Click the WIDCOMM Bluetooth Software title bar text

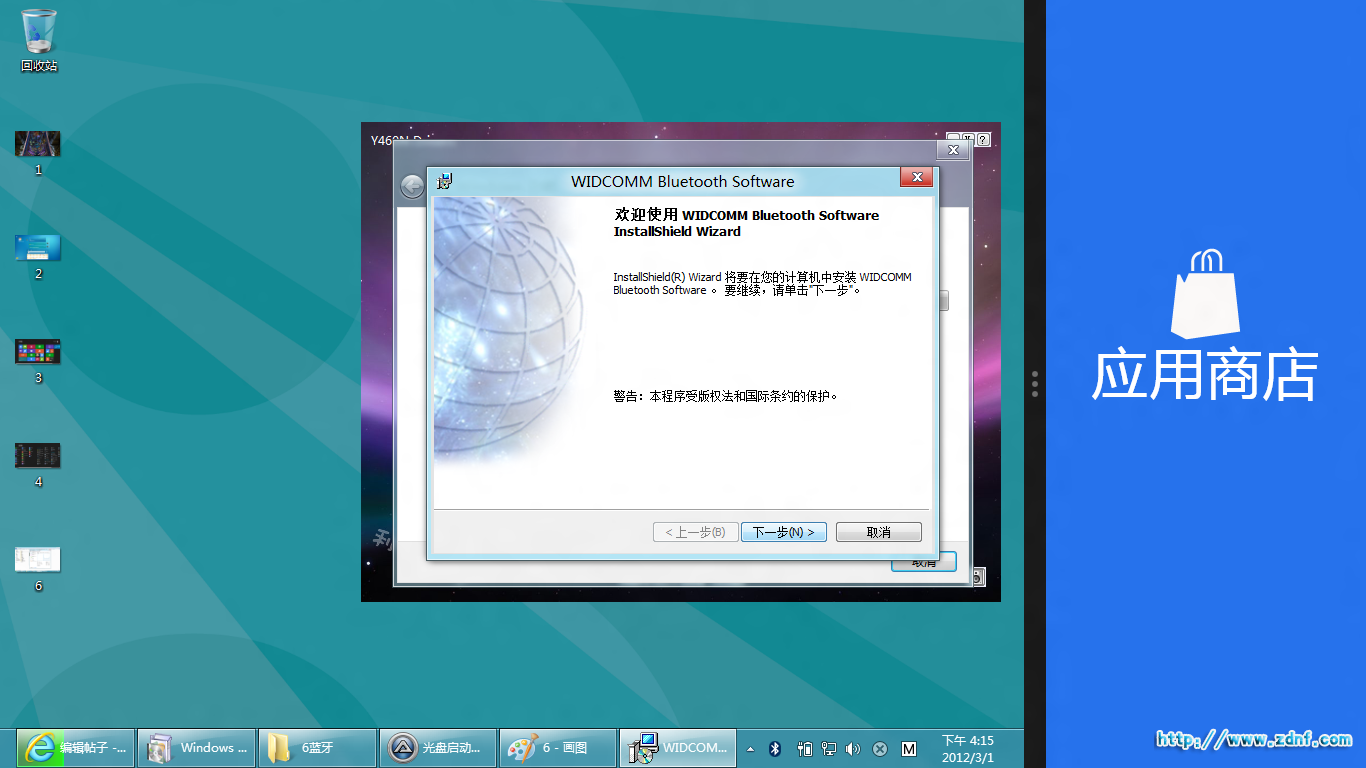683,181
